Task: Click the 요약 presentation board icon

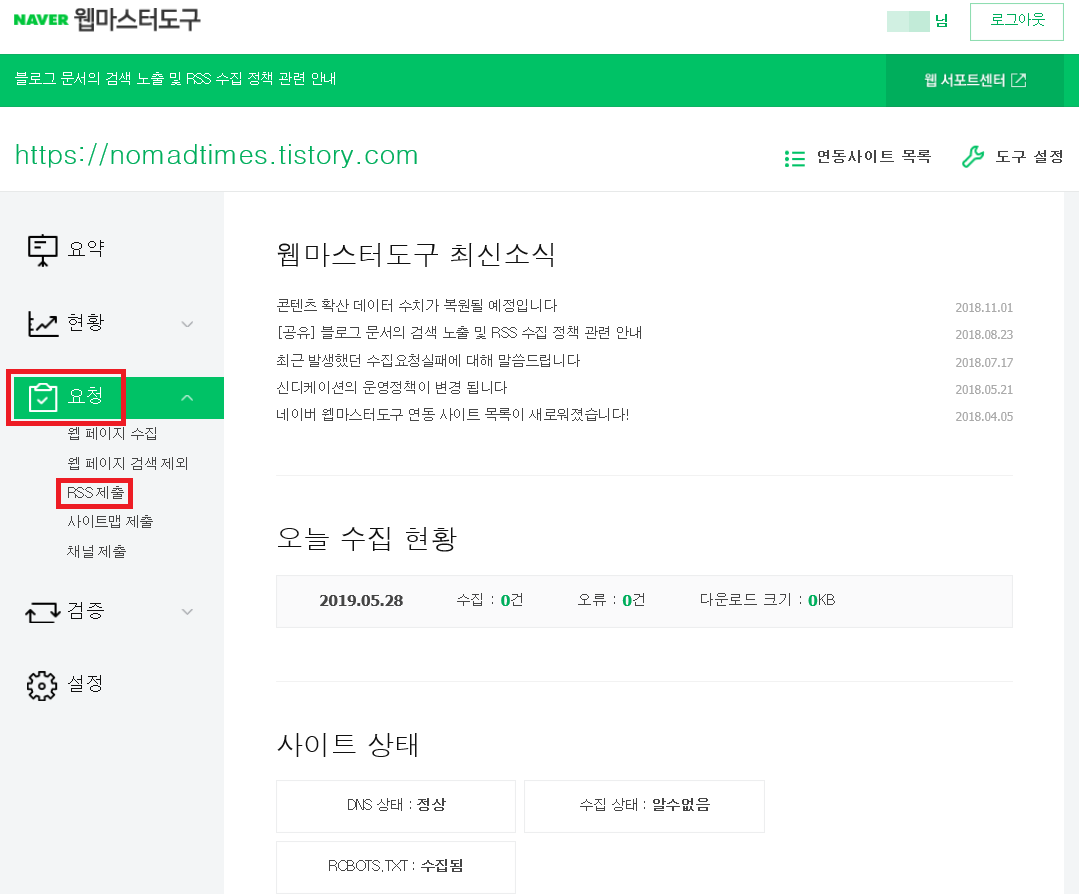Action: pyautogui.click(x=43, y=250)
